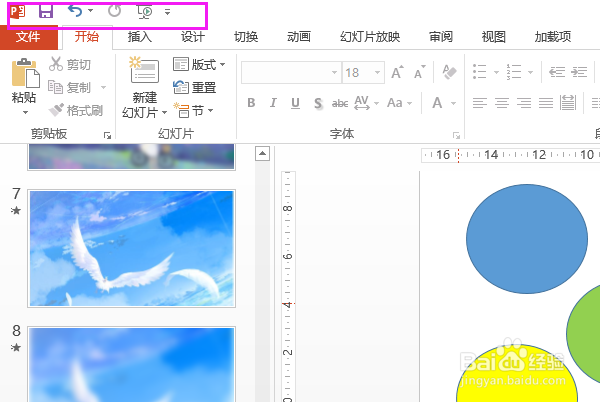Click slide panel scroll up arrow

tap(262, 154)
